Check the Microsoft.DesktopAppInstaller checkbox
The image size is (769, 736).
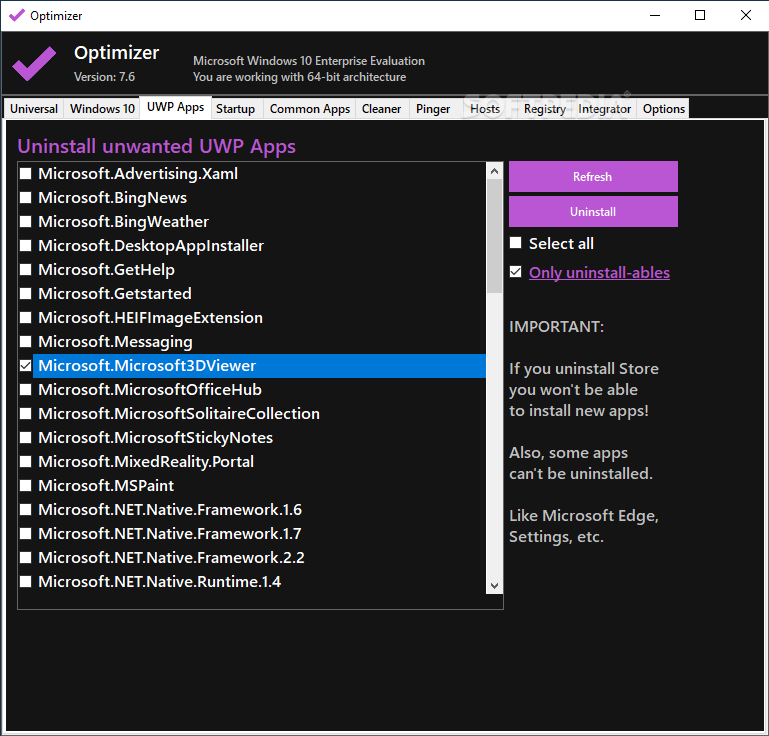(26, 246)
